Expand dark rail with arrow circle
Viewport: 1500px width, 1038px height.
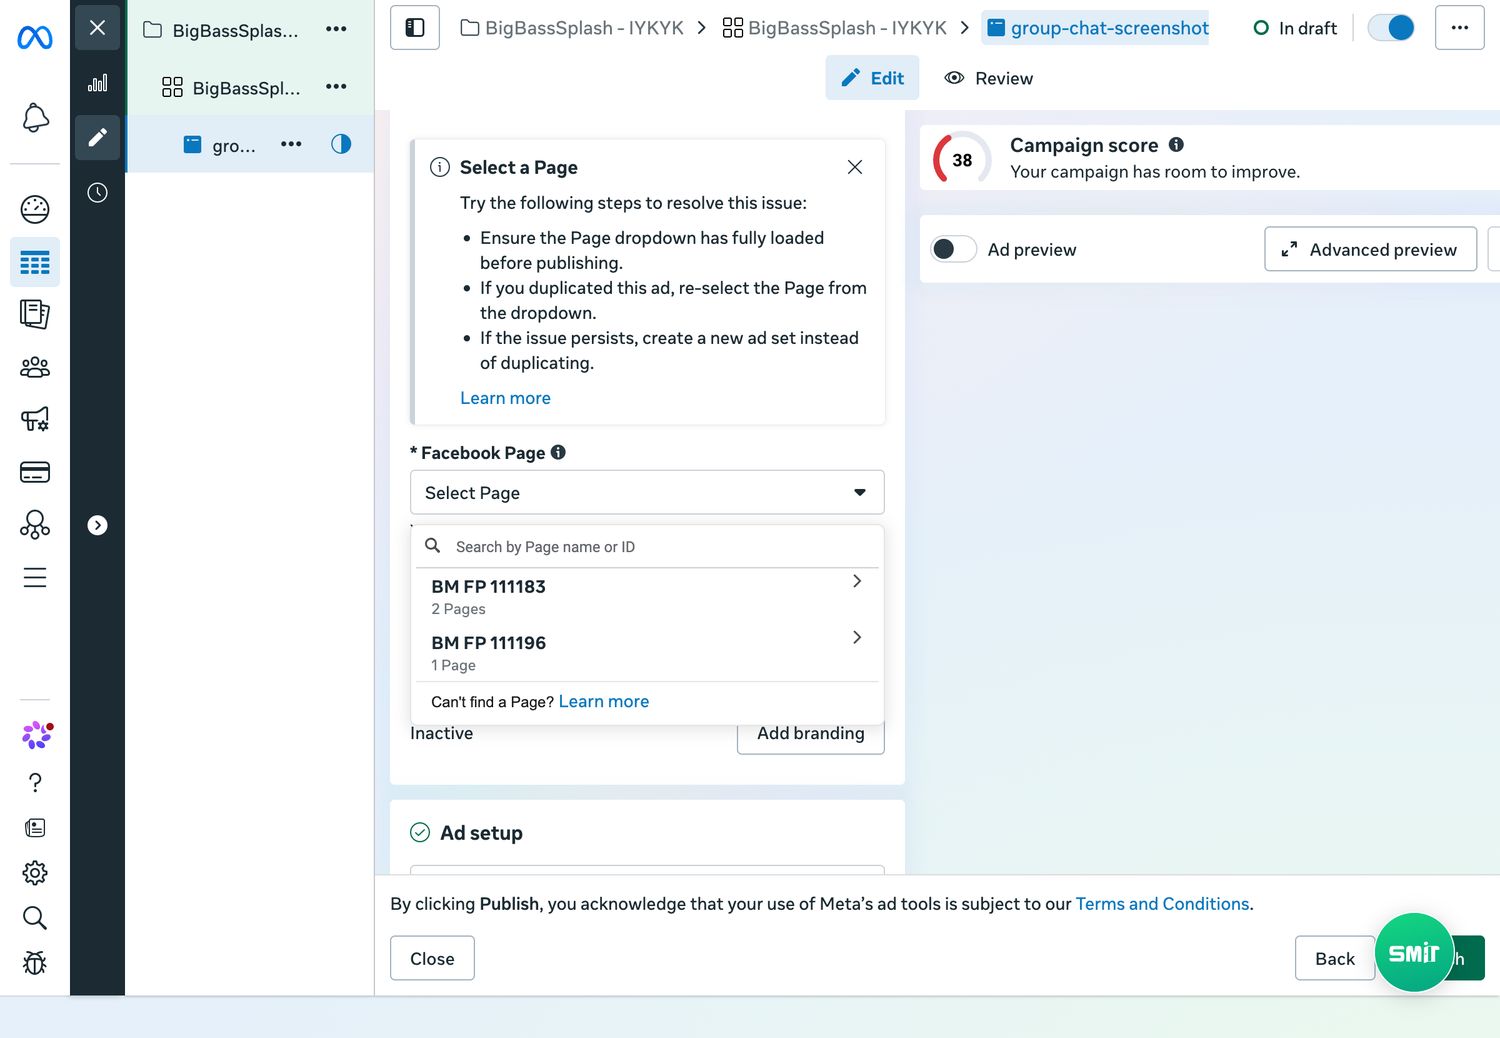click(97, 525)
